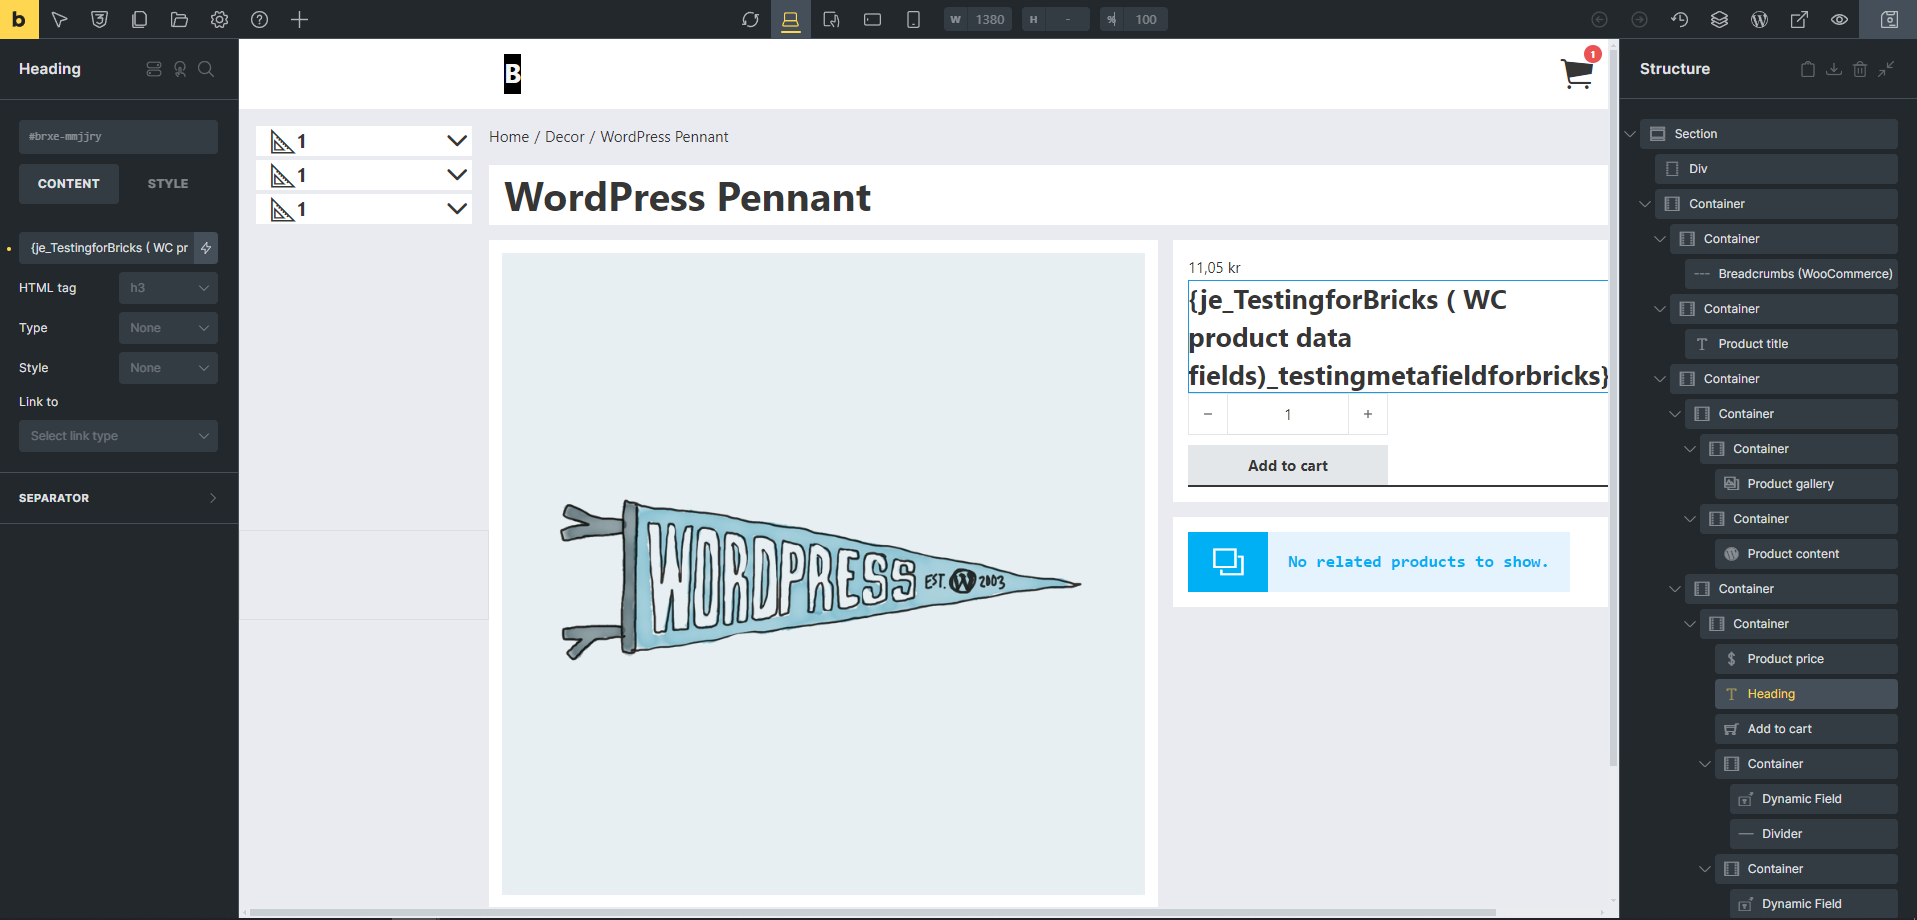Select Product content in Structure tree
Screen dimensions: 1917x920
click(1806, 554)
